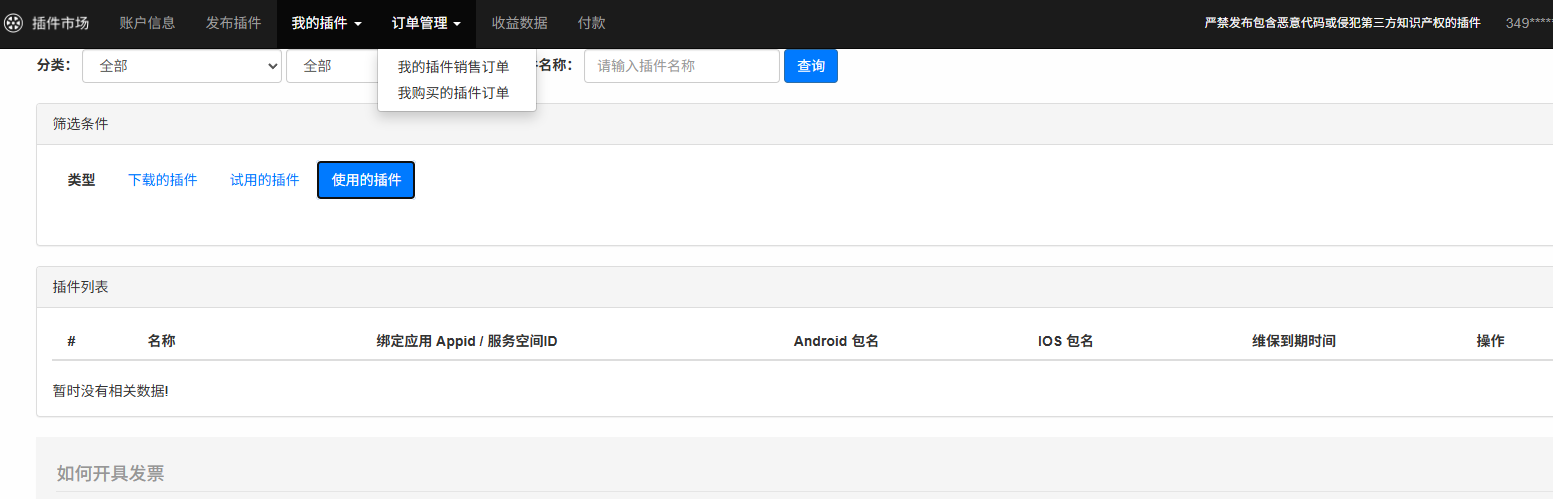Focus the 请输入插件名称 search field

681,66
